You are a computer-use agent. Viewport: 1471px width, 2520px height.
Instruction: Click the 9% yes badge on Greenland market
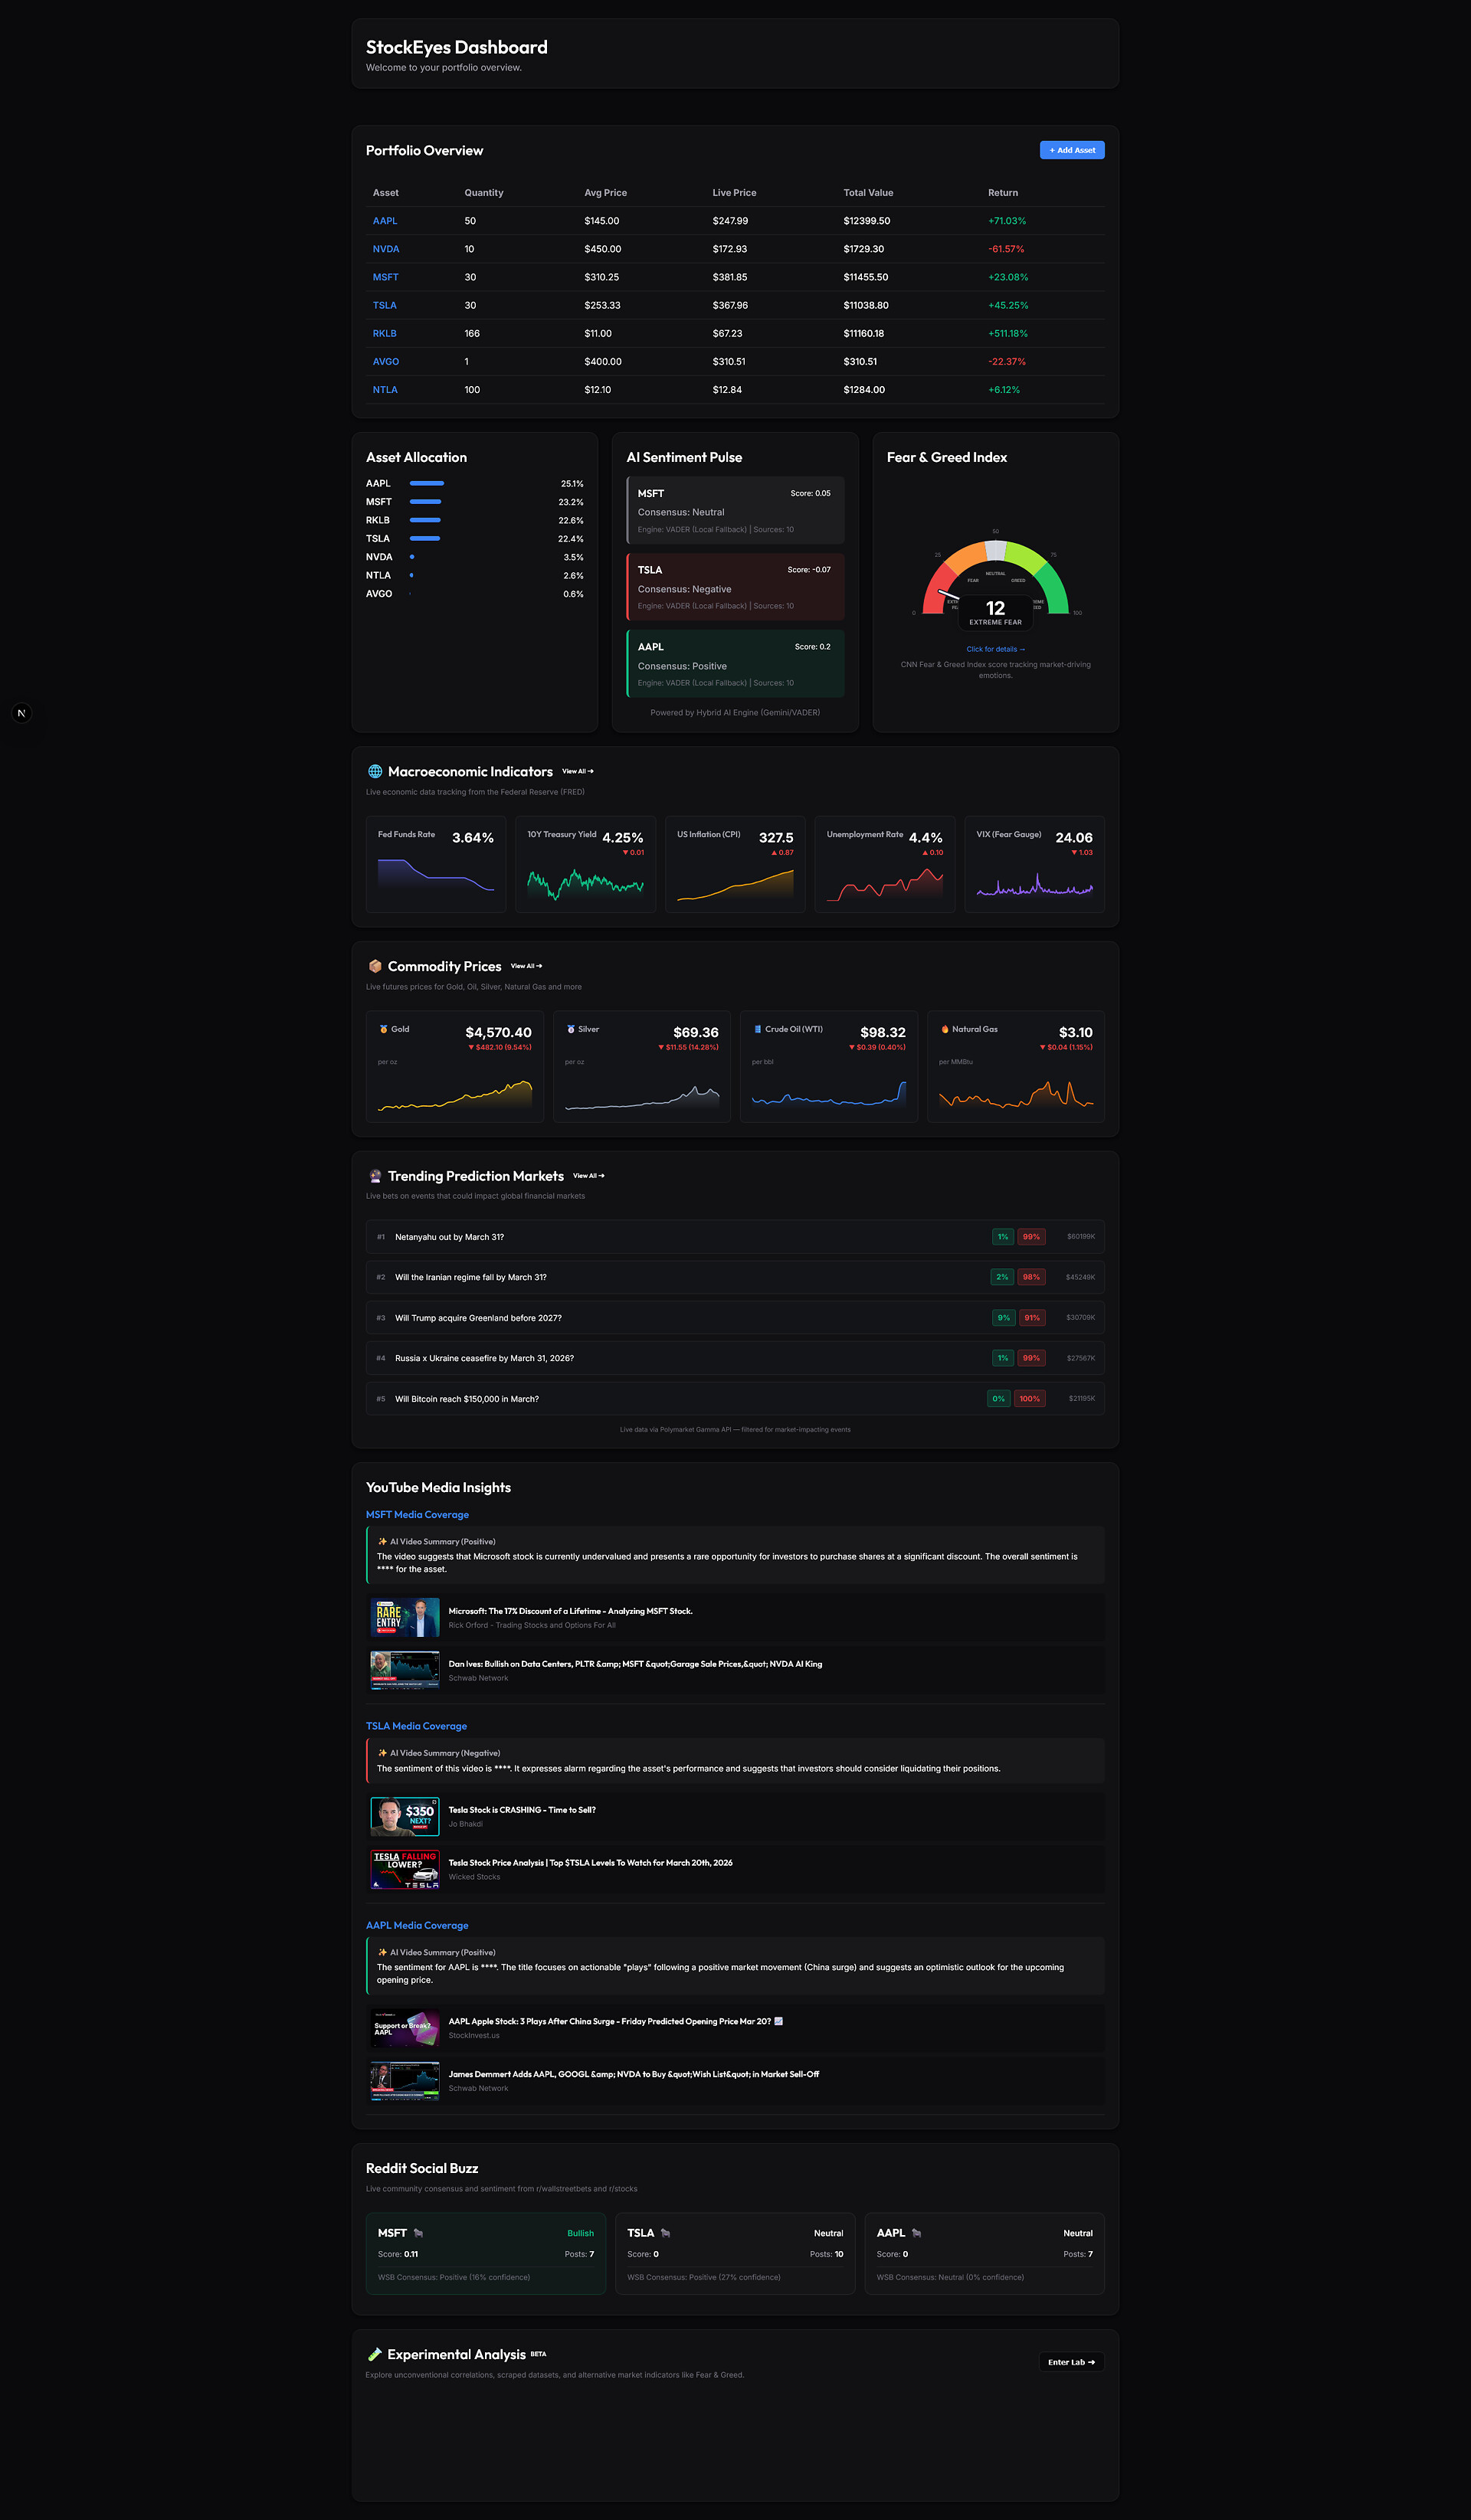[1002, 1318]
